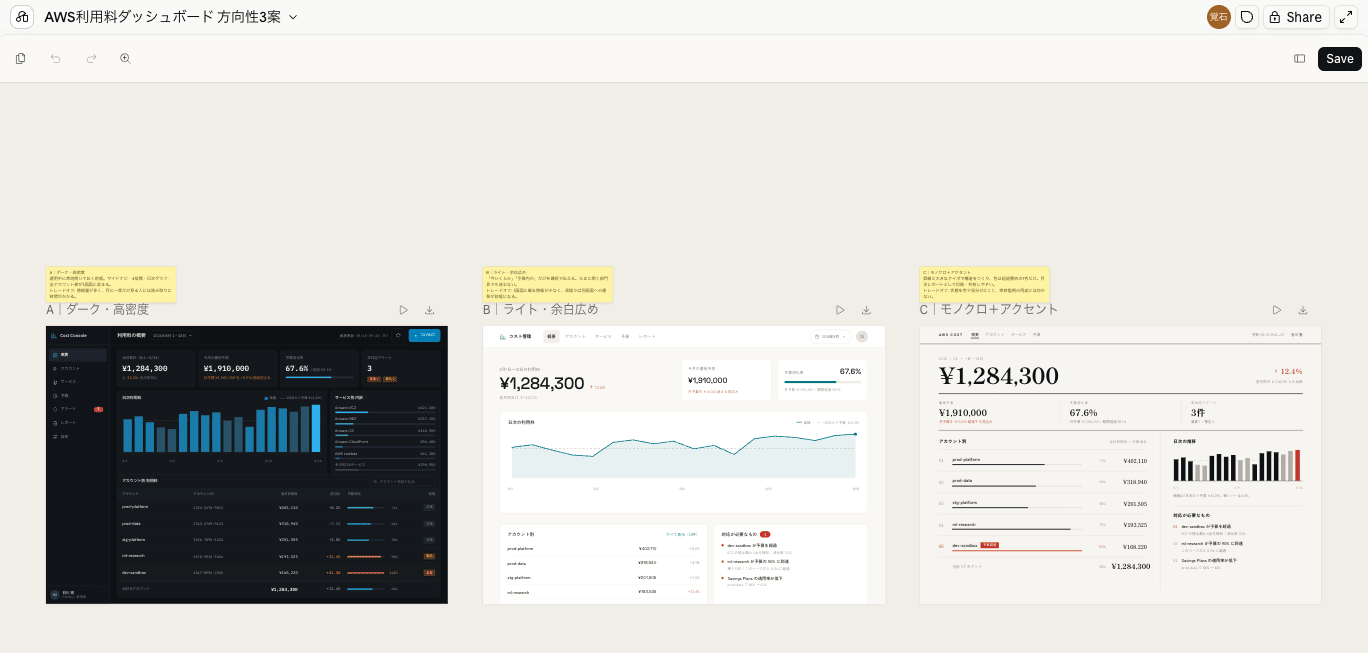Select the yellow sticky note above frame B
1368x653 pixels.
[548, 284]
